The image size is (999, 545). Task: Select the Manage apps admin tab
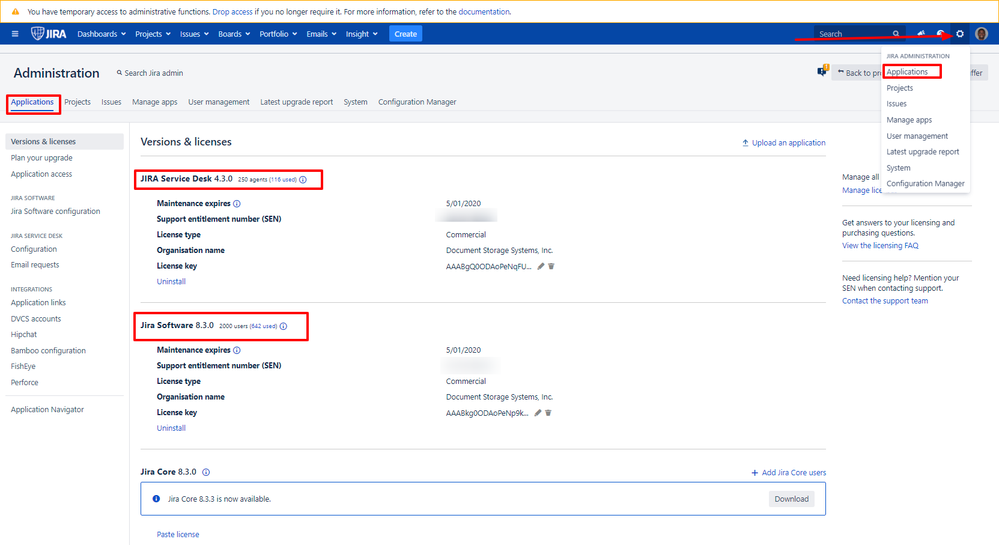tap(154, 102)
